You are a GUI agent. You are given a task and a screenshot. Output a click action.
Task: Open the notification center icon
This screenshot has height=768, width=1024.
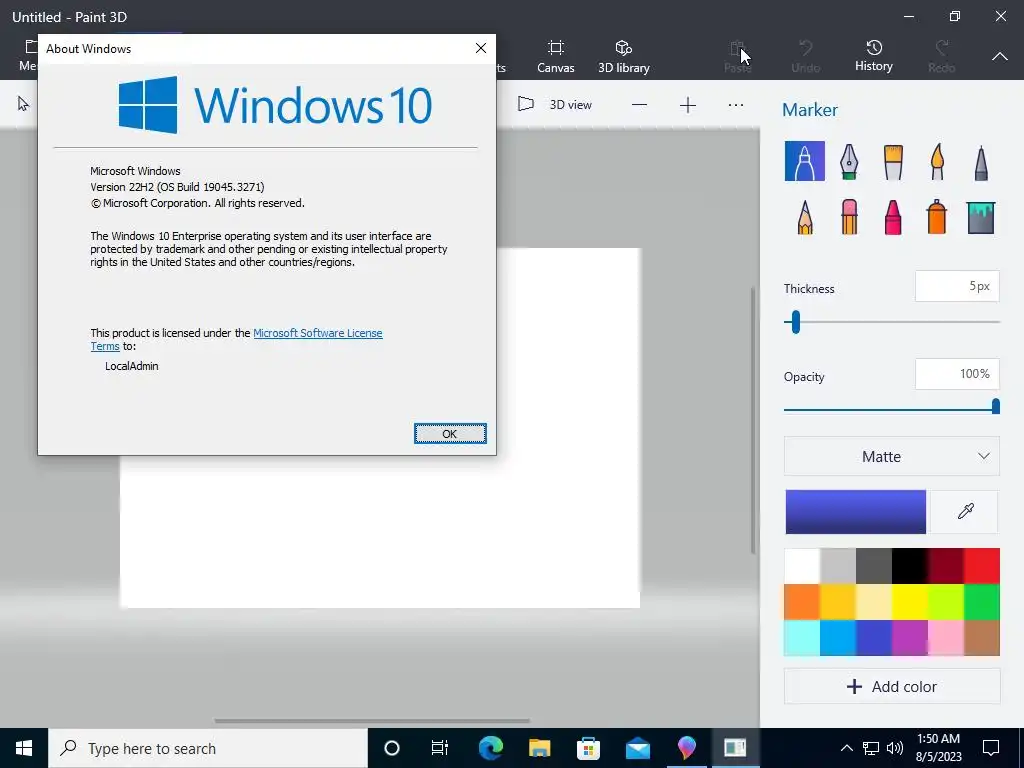pos(991,748)
